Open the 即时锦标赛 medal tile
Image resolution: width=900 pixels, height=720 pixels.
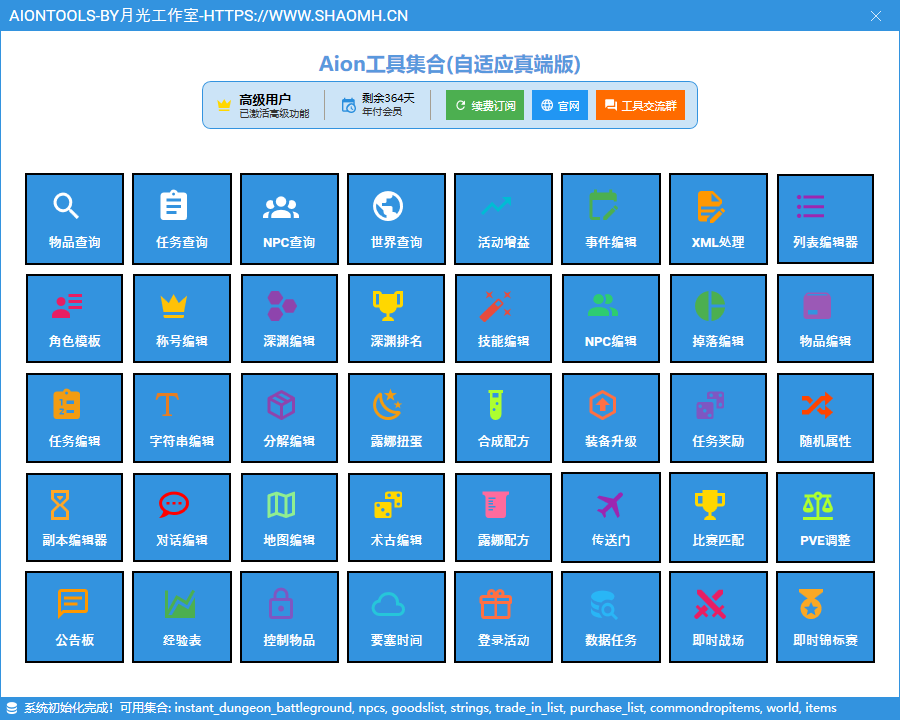pyautogui.click(x=825, y=617)
